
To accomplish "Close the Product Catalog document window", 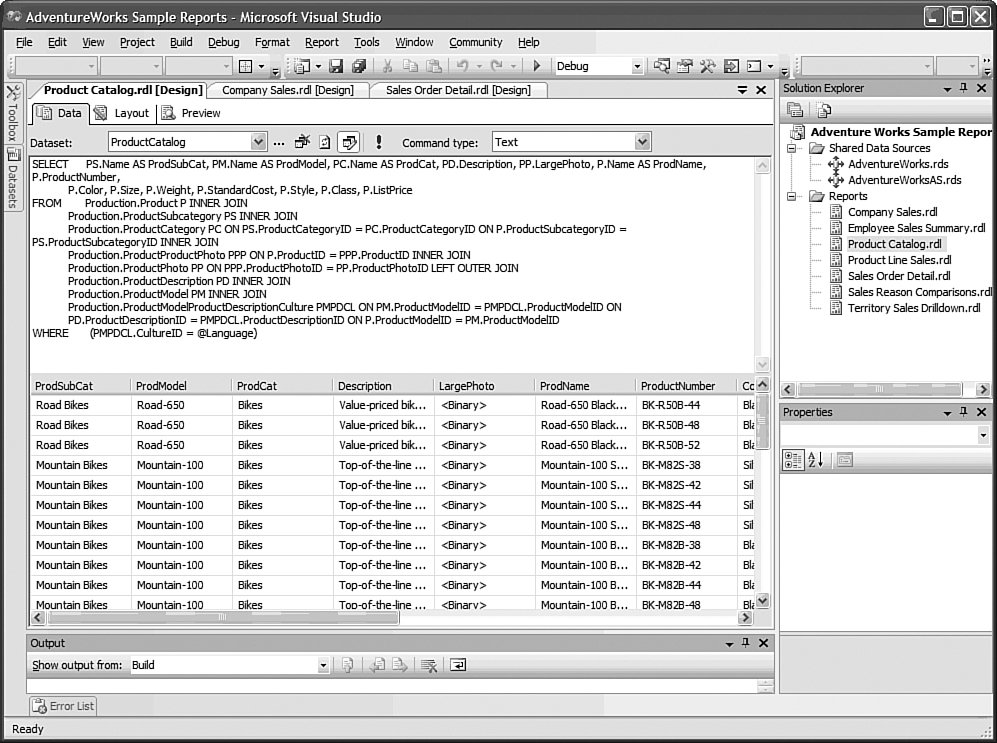I will coord(761,90).
